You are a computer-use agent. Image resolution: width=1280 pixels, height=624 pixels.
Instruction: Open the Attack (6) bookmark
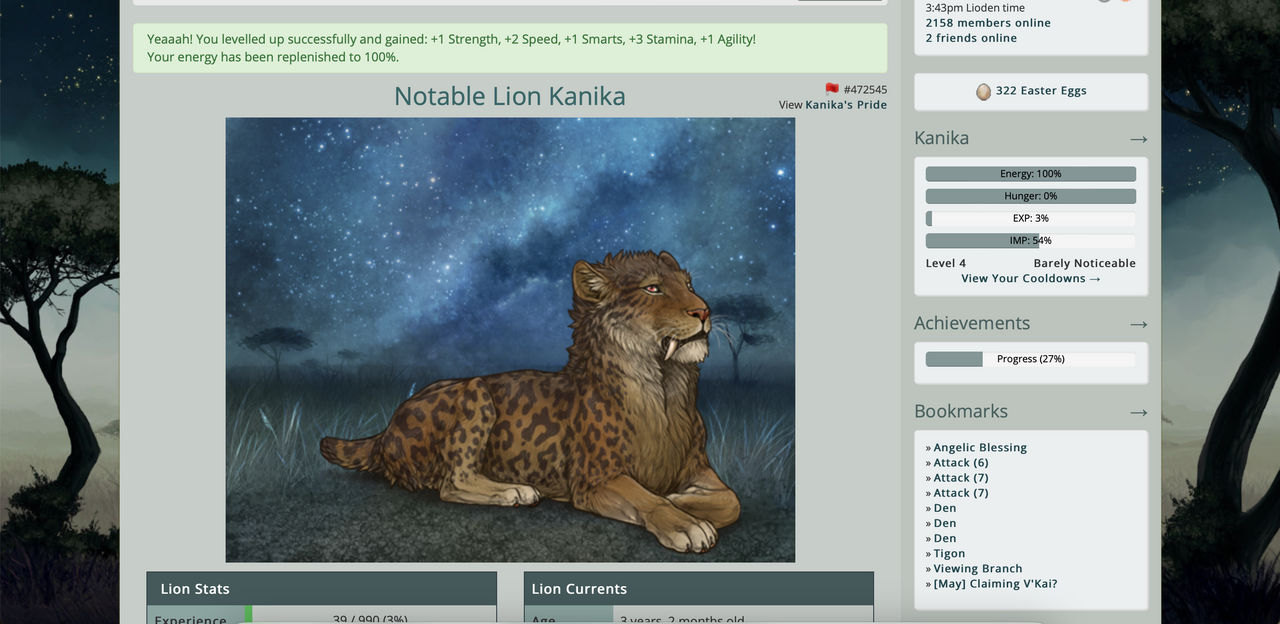961,463
